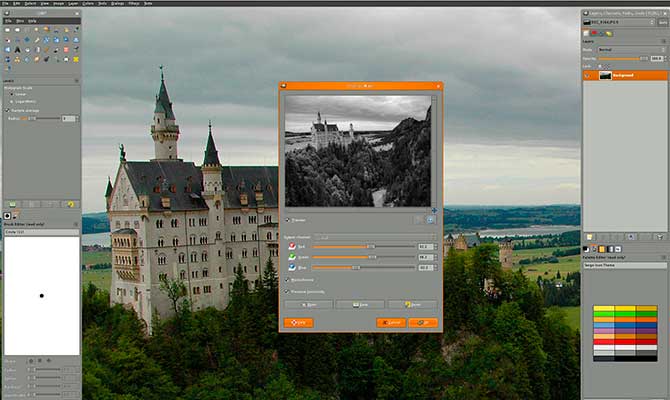Open navigation cross icon under preview
The height and width of the screenshot is (400, 670).
point(435,211)
